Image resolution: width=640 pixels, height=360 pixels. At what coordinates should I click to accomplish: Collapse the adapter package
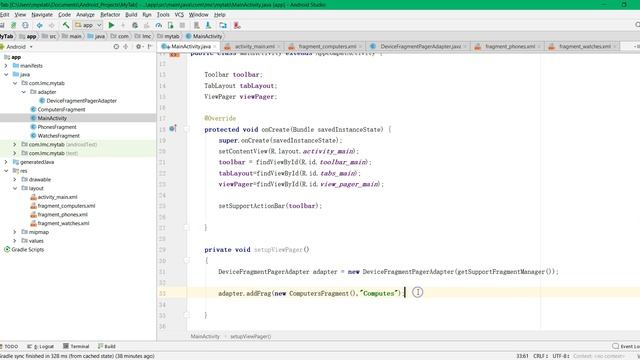[x=24, y=92]
